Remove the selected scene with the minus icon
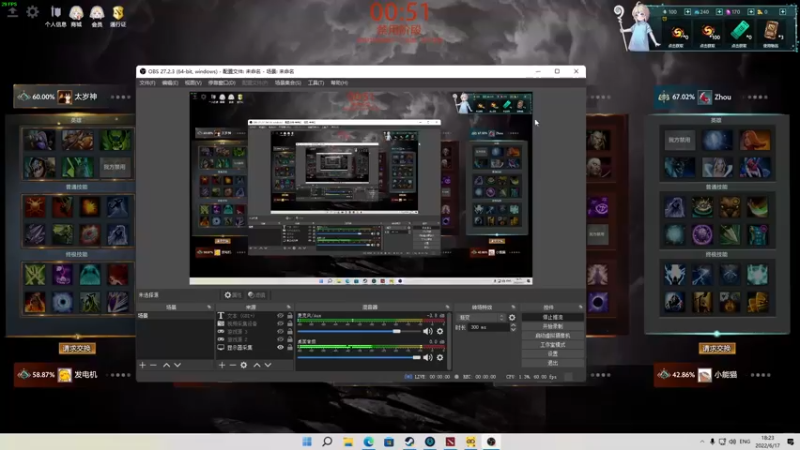 coord(153,365)
